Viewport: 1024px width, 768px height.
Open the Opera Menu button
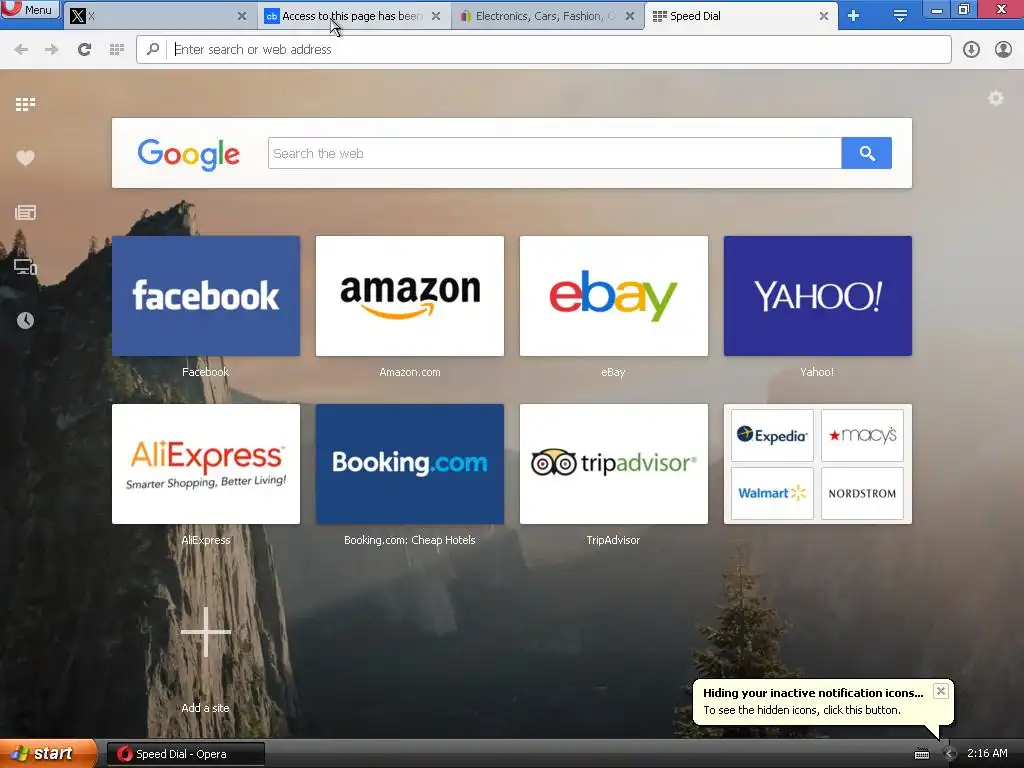click(x=30, y=10)
